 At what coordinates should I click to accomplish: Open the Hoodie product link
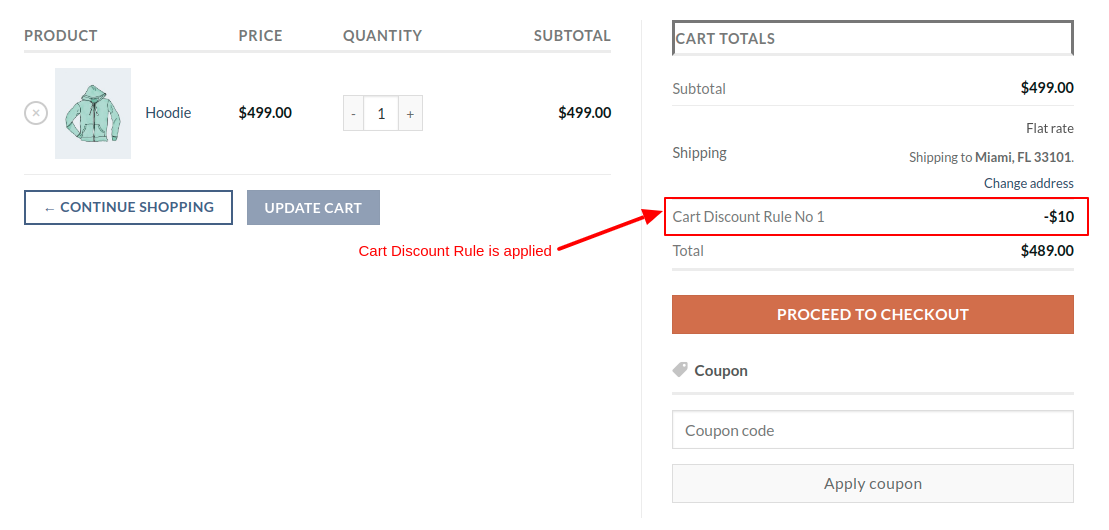pos(168,113)
